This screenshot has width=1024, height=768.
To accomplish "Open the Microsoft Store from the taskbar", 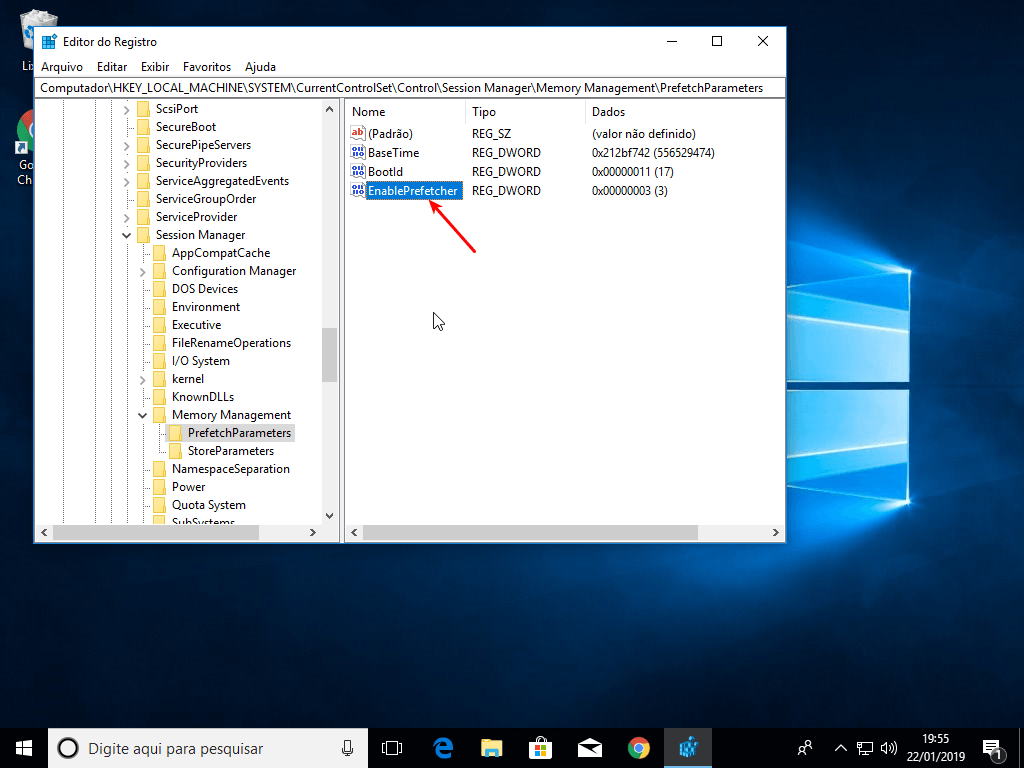I will [540, 747].
